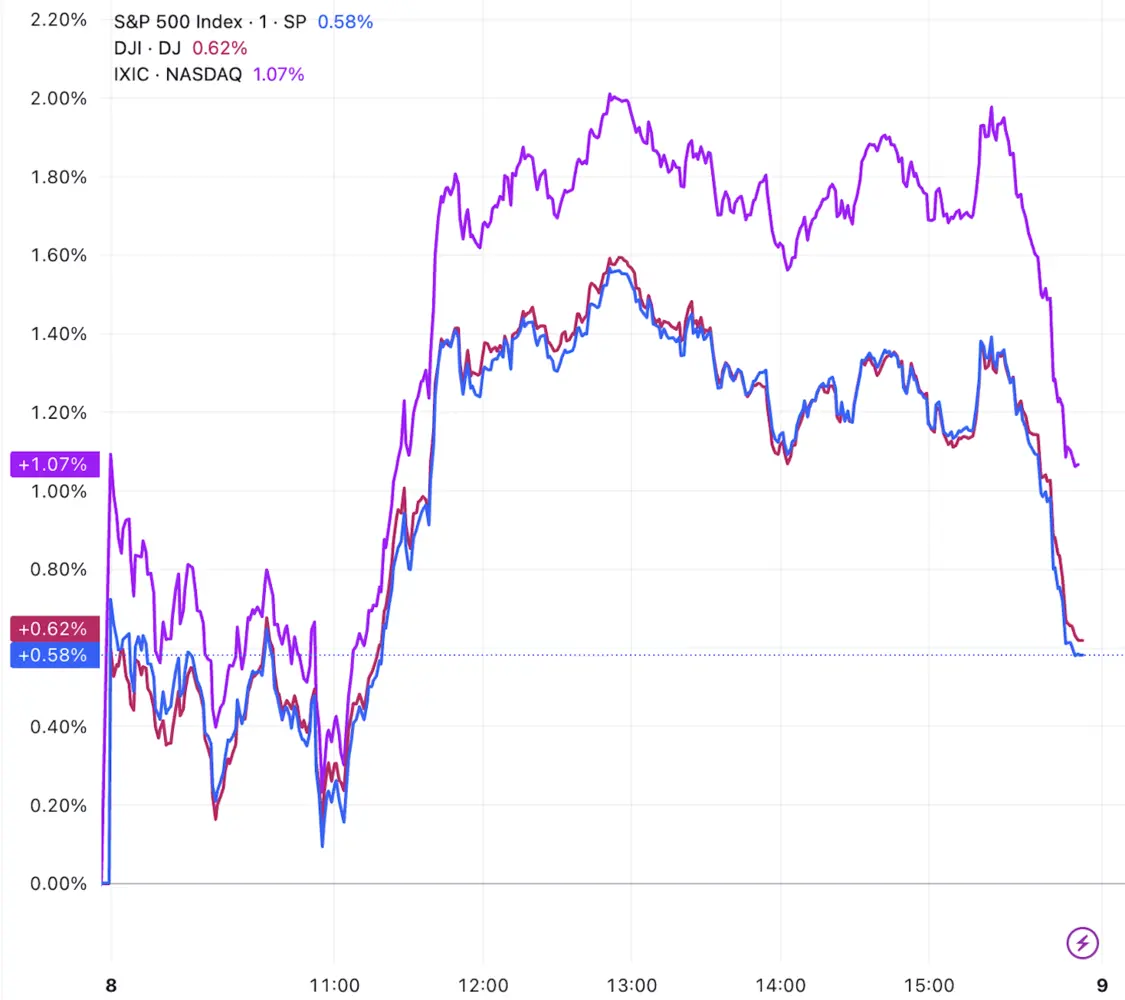Click the IXIC · NASDAQ legend entry

click(178, 74)
